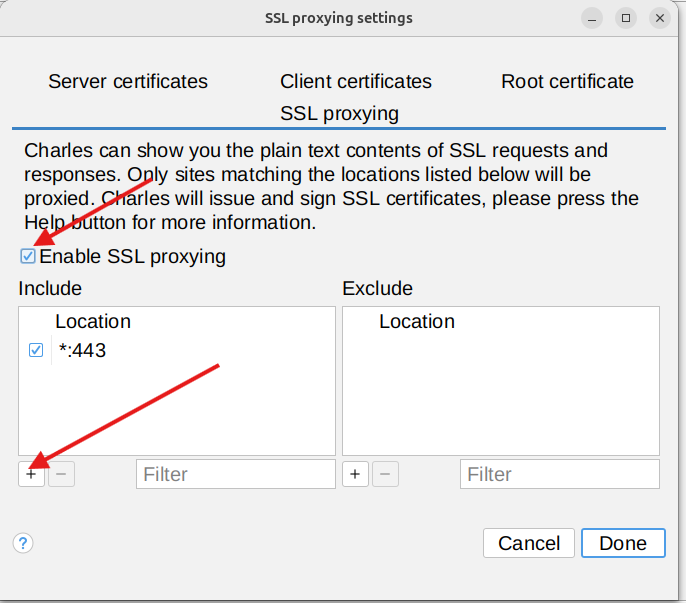Switch to the Server certificates tab
Image resolution: width=686 pixels, height=603 pixels.
point(128,82)
